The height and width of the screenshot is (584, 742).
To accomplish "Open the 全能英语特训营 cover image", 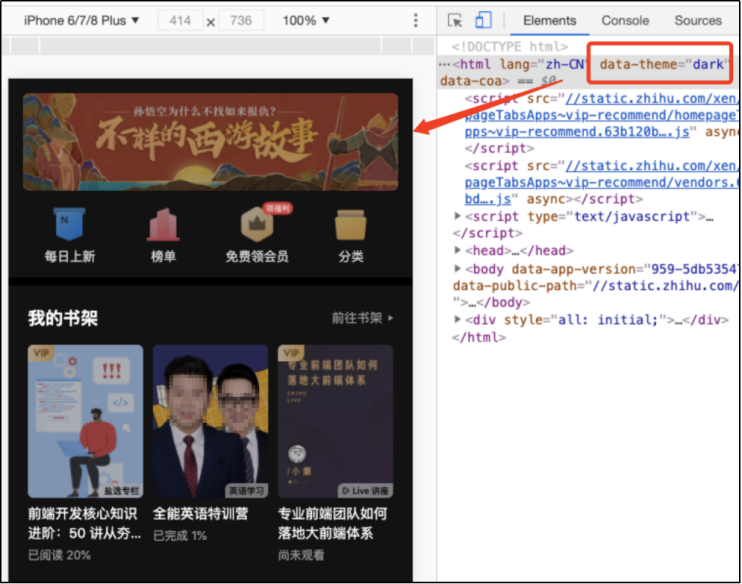I will pos(211,421).
